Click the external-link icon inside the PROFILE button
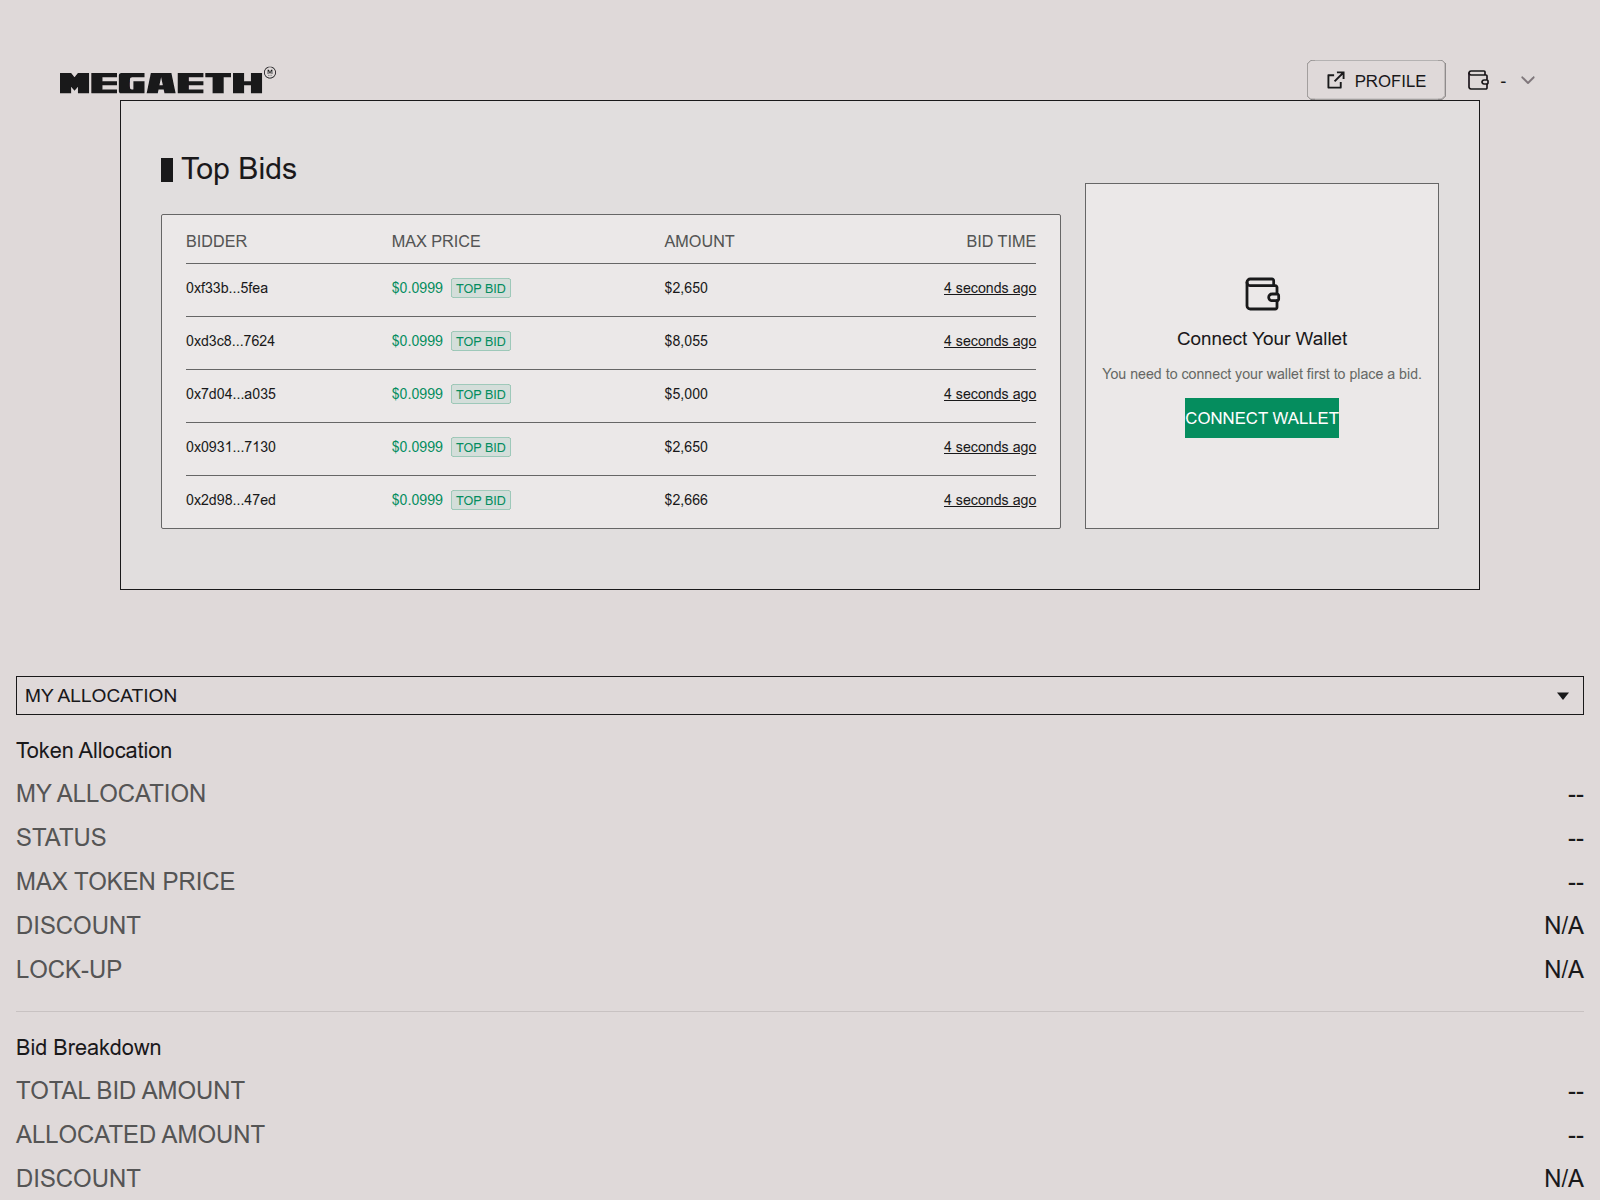1600x1200 pixels. pos(1336,80)
